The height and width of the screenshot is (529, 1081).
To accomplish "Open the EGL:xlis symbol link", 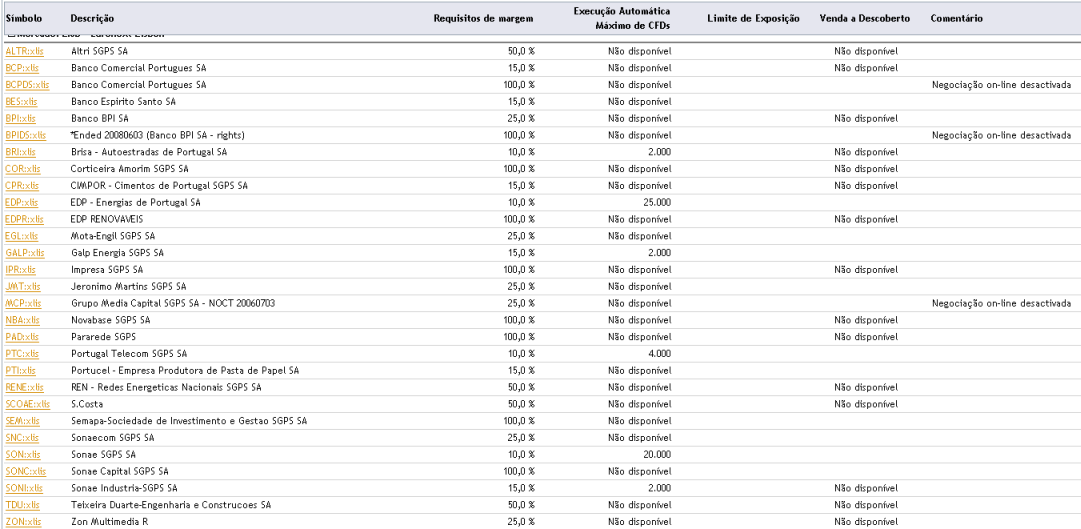I will click(x=22, y=236).
